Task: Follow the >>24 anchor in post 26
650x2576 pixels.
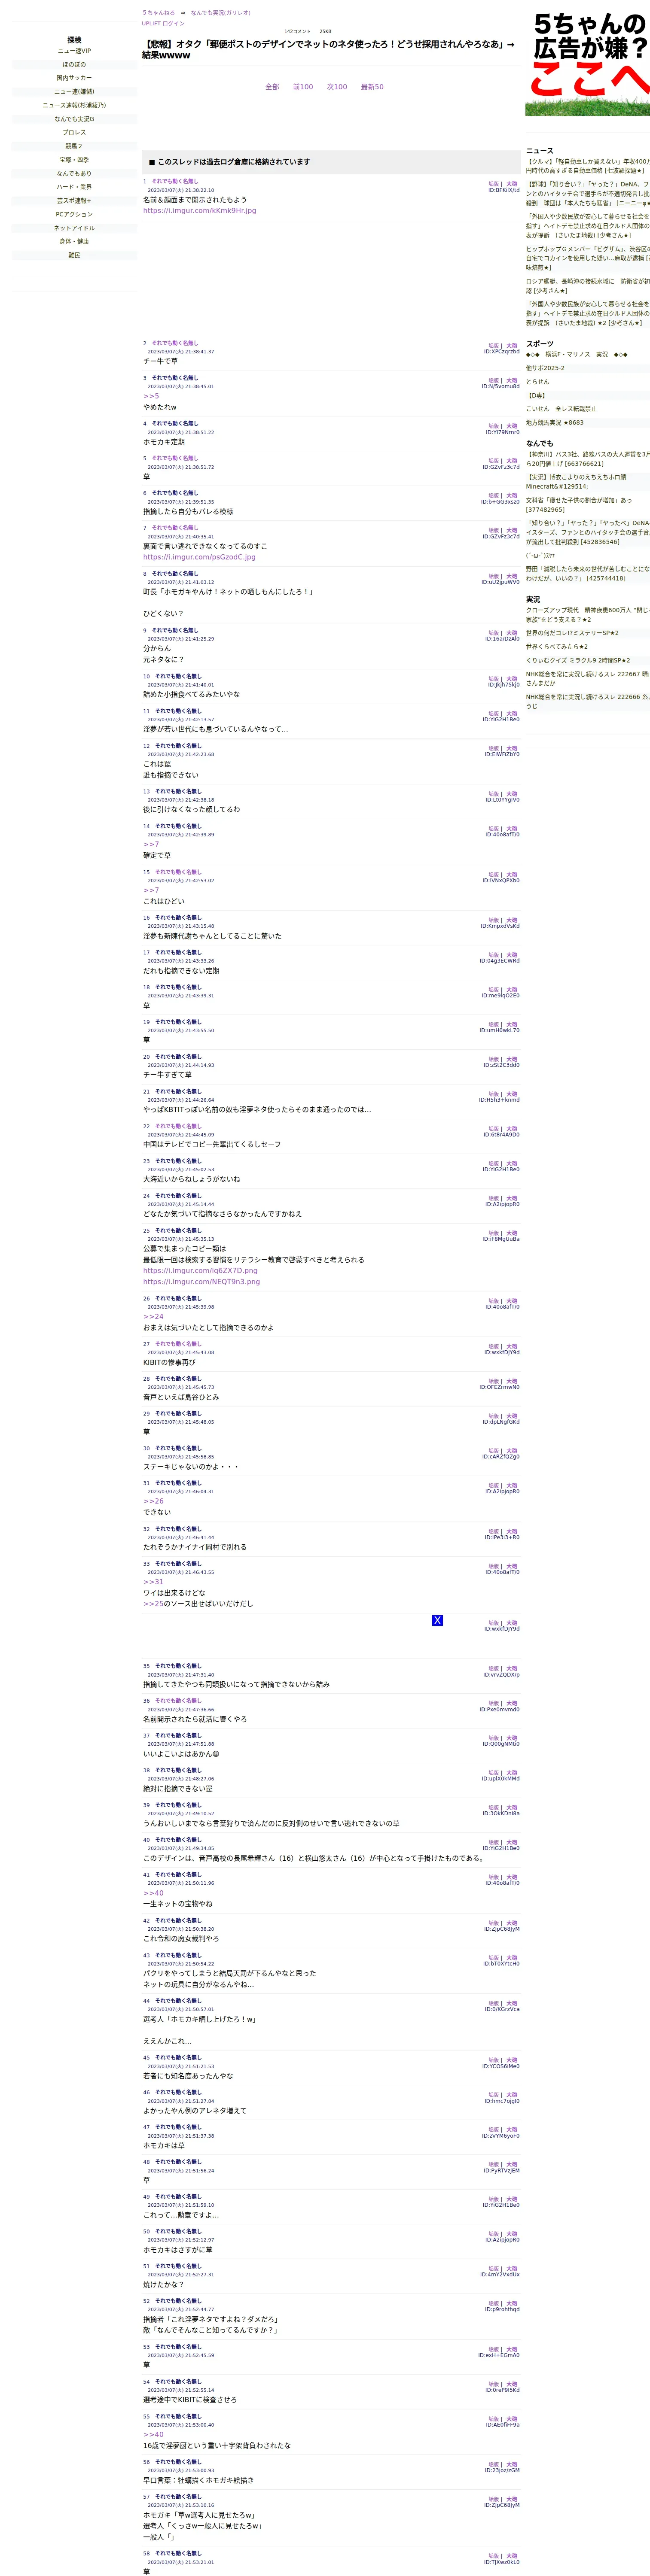Action: coord(153,1317)
